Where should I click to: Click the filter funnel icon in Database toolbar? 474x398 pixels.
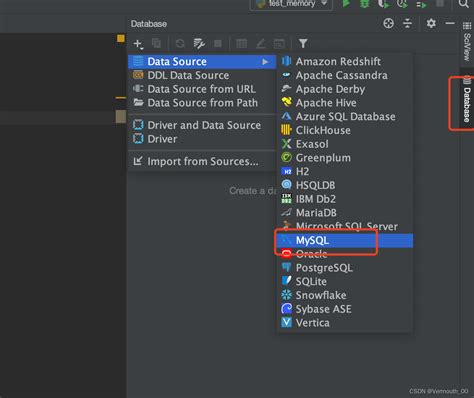point(303,44)
